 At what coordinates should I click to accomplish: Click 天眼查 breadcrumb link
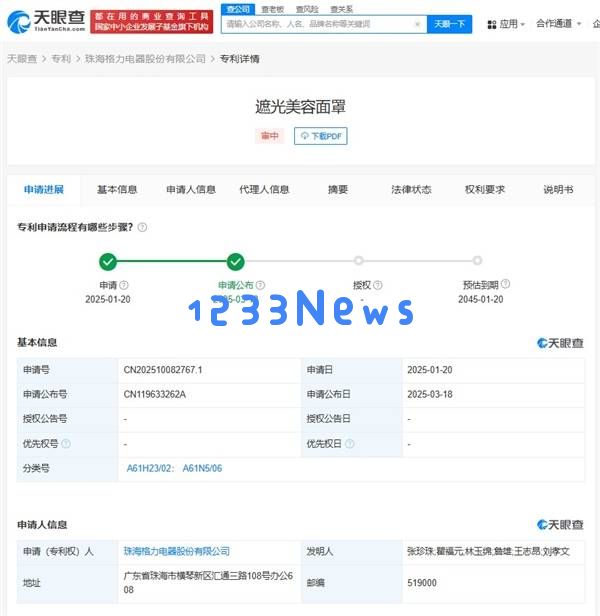(x=22, y=59)
